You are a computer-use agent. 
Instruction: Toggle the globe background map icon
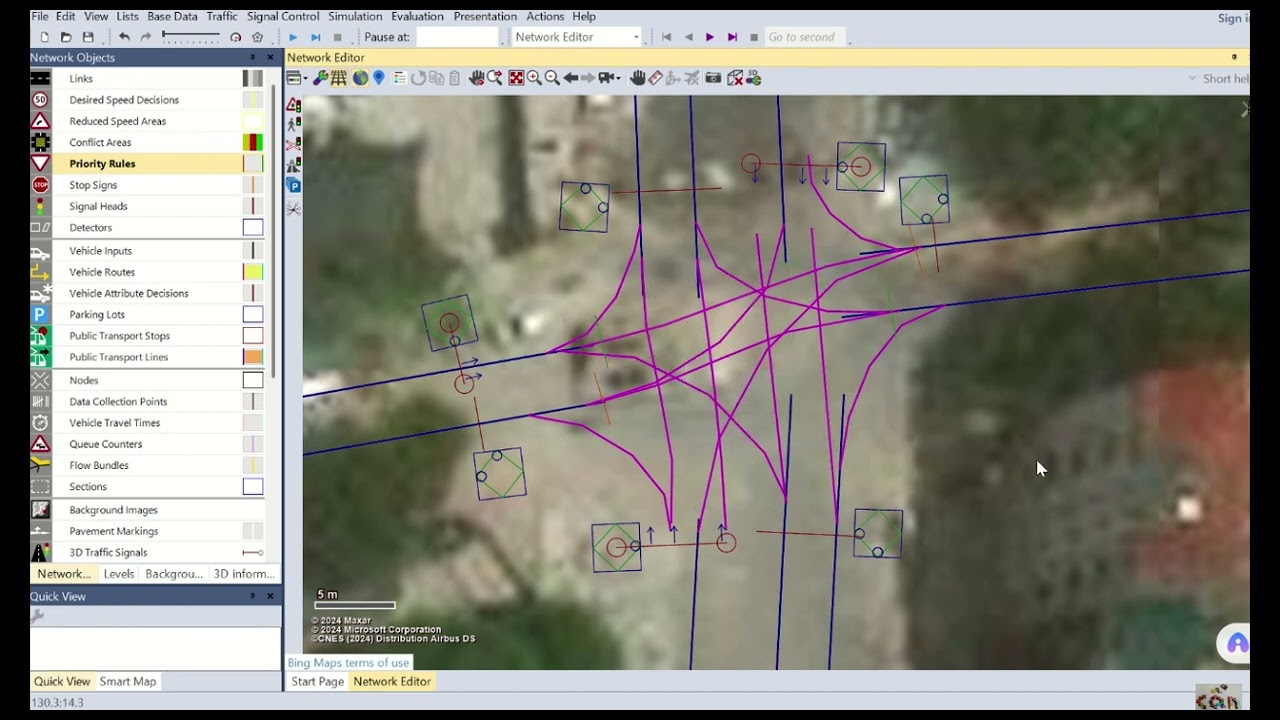click(x=360, y=78)
